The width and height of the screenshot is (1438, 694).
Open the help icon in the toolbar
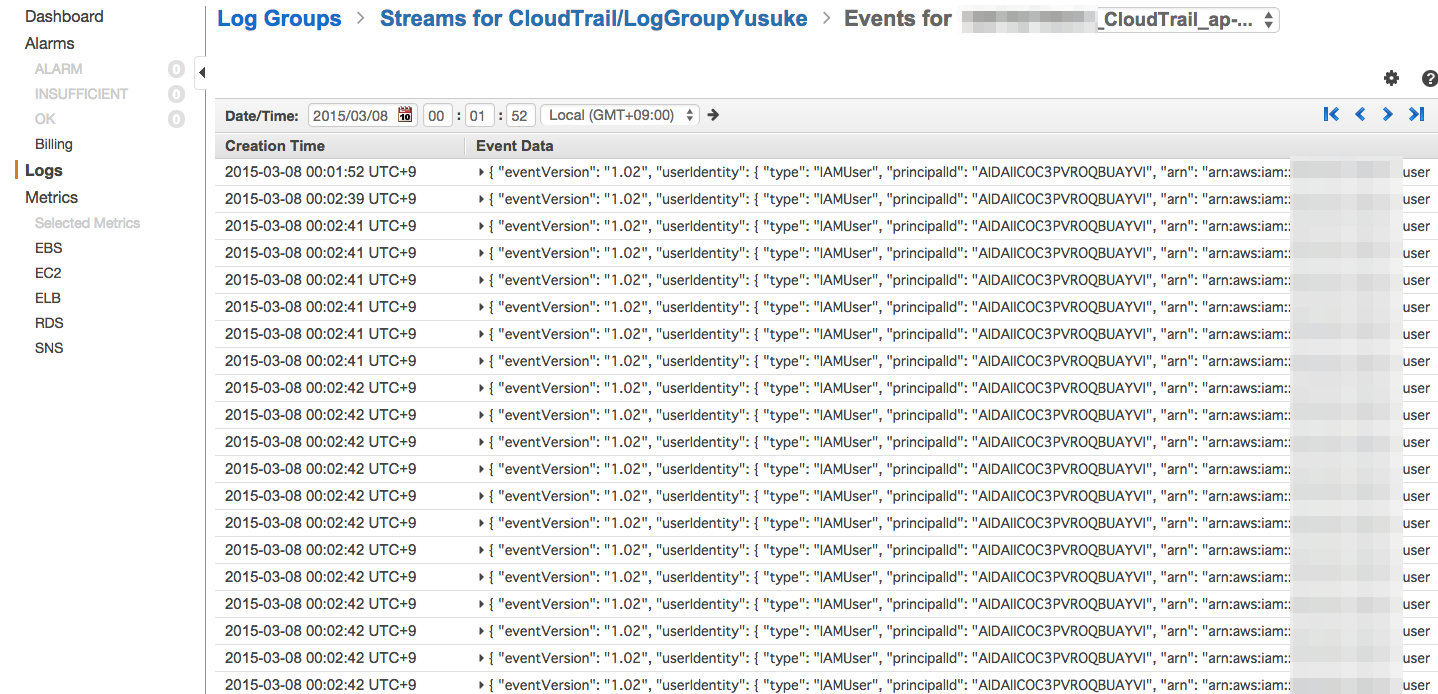click(x=1429, y=77)
